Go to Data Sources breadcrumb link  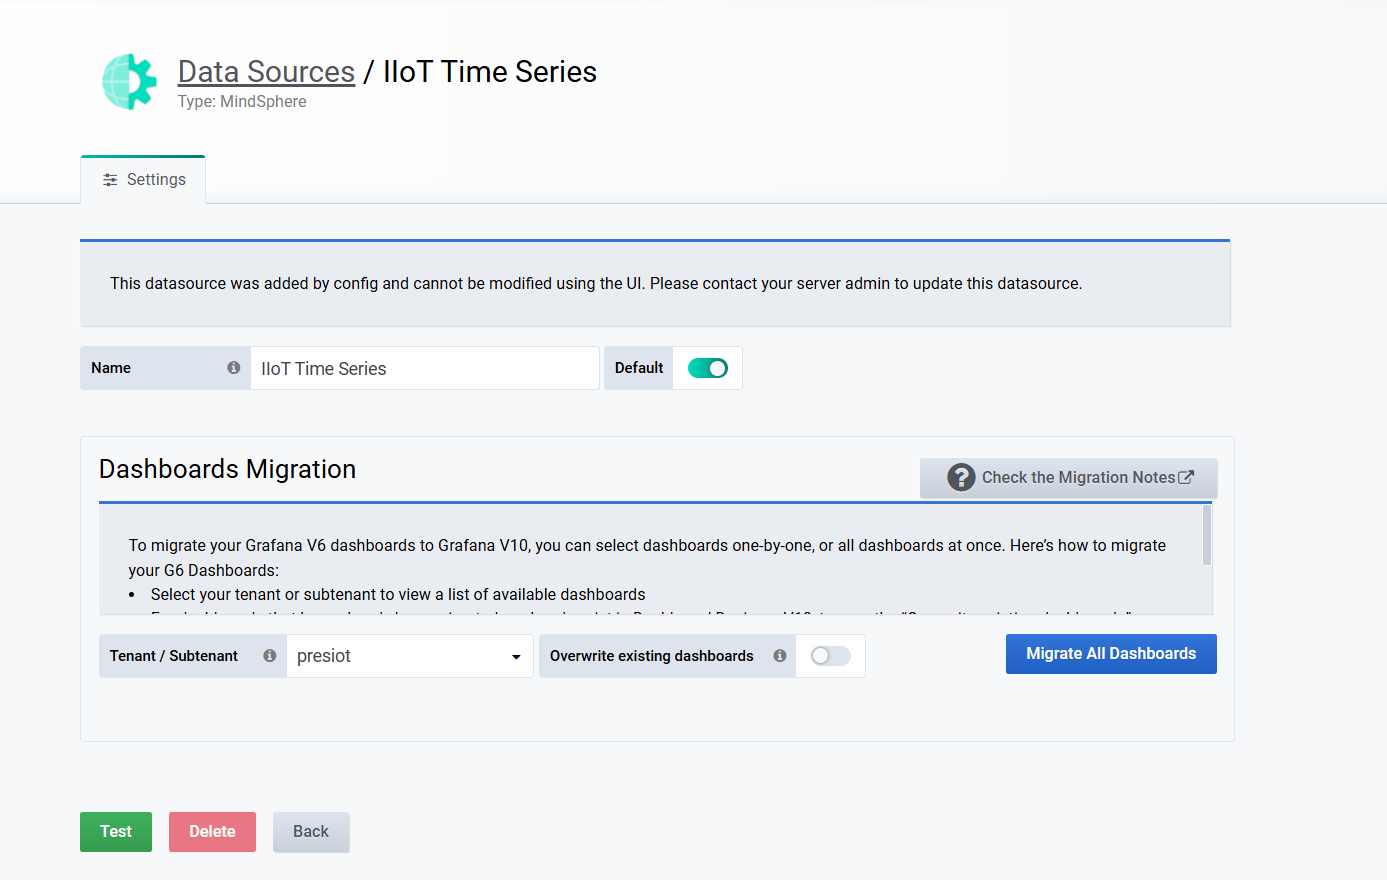266,72
